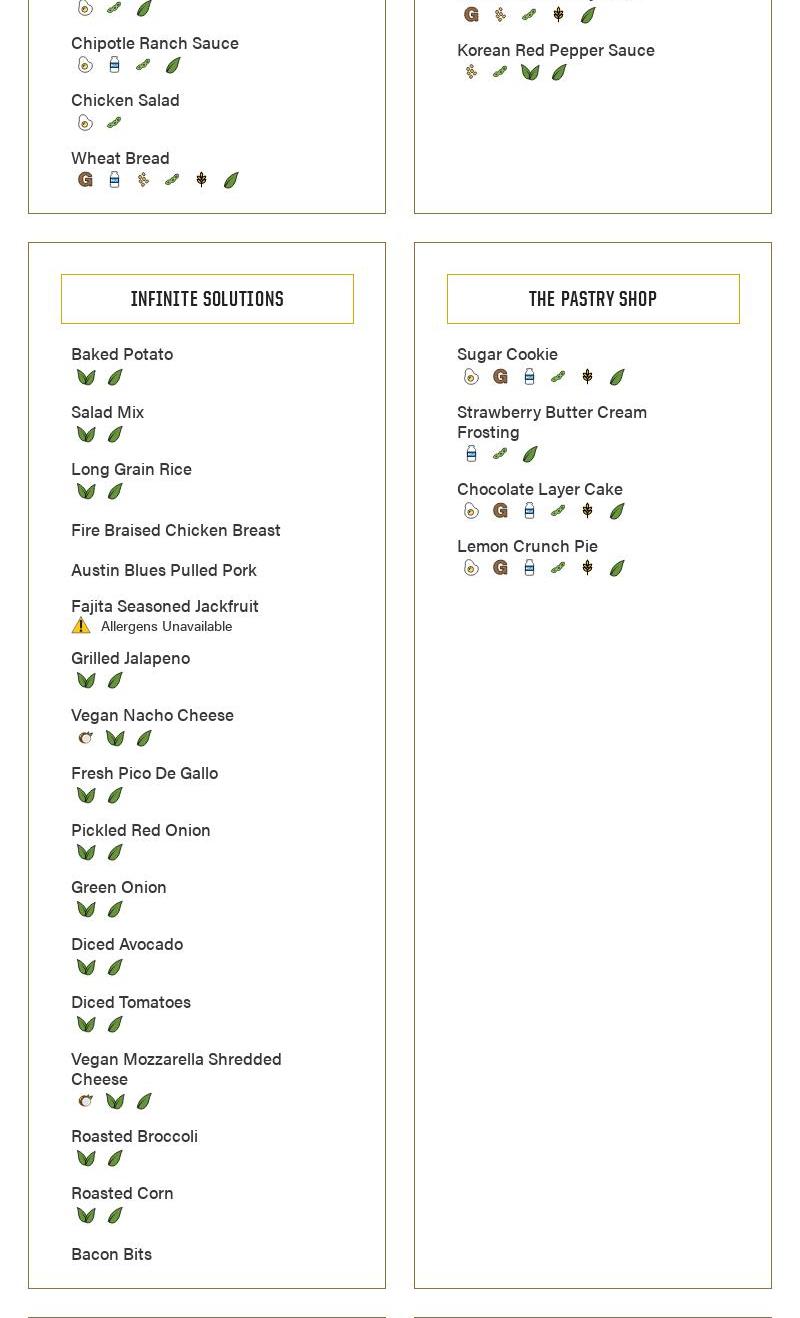Click the vegan icon under Korean Red Pepper Sauce
This screenshot has height=1318, width=800.
click(530, 72)
